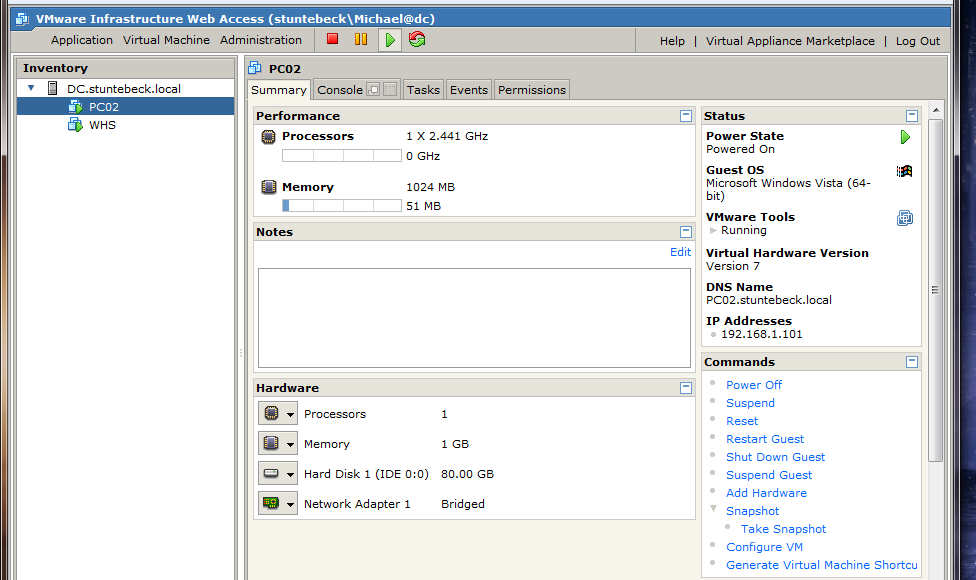
Task: Open the Virtual Machine menu
Action: [x=166, y=40]
